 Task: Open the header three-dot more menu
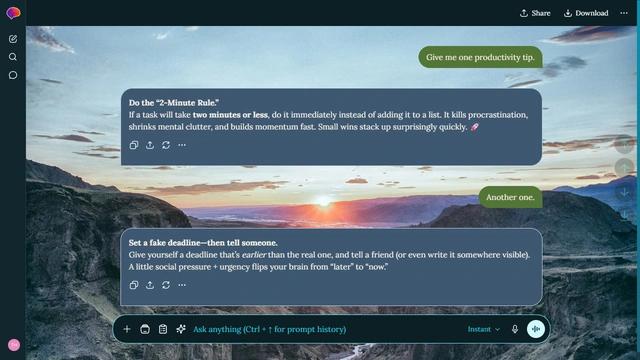(624, 13)
